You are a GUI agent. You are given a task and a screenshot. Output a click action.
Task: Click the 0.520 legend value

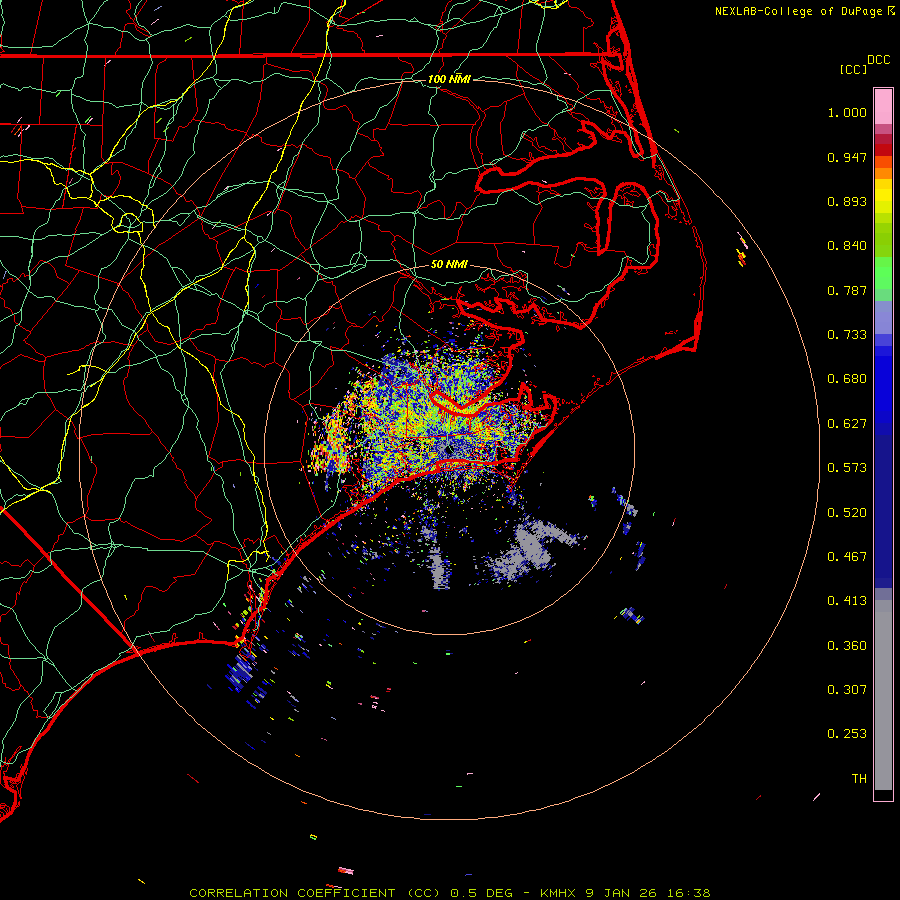847,513
